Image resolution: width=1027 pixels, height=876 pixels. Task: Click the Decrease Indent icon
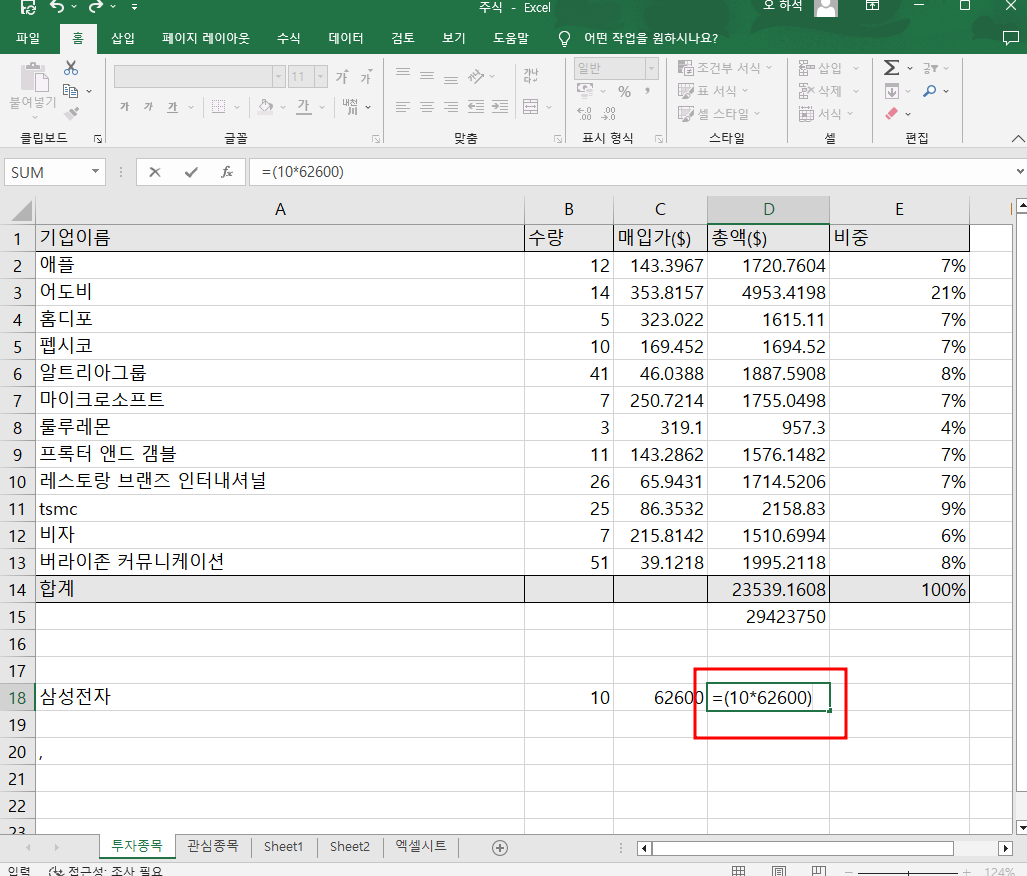(476, 106)
